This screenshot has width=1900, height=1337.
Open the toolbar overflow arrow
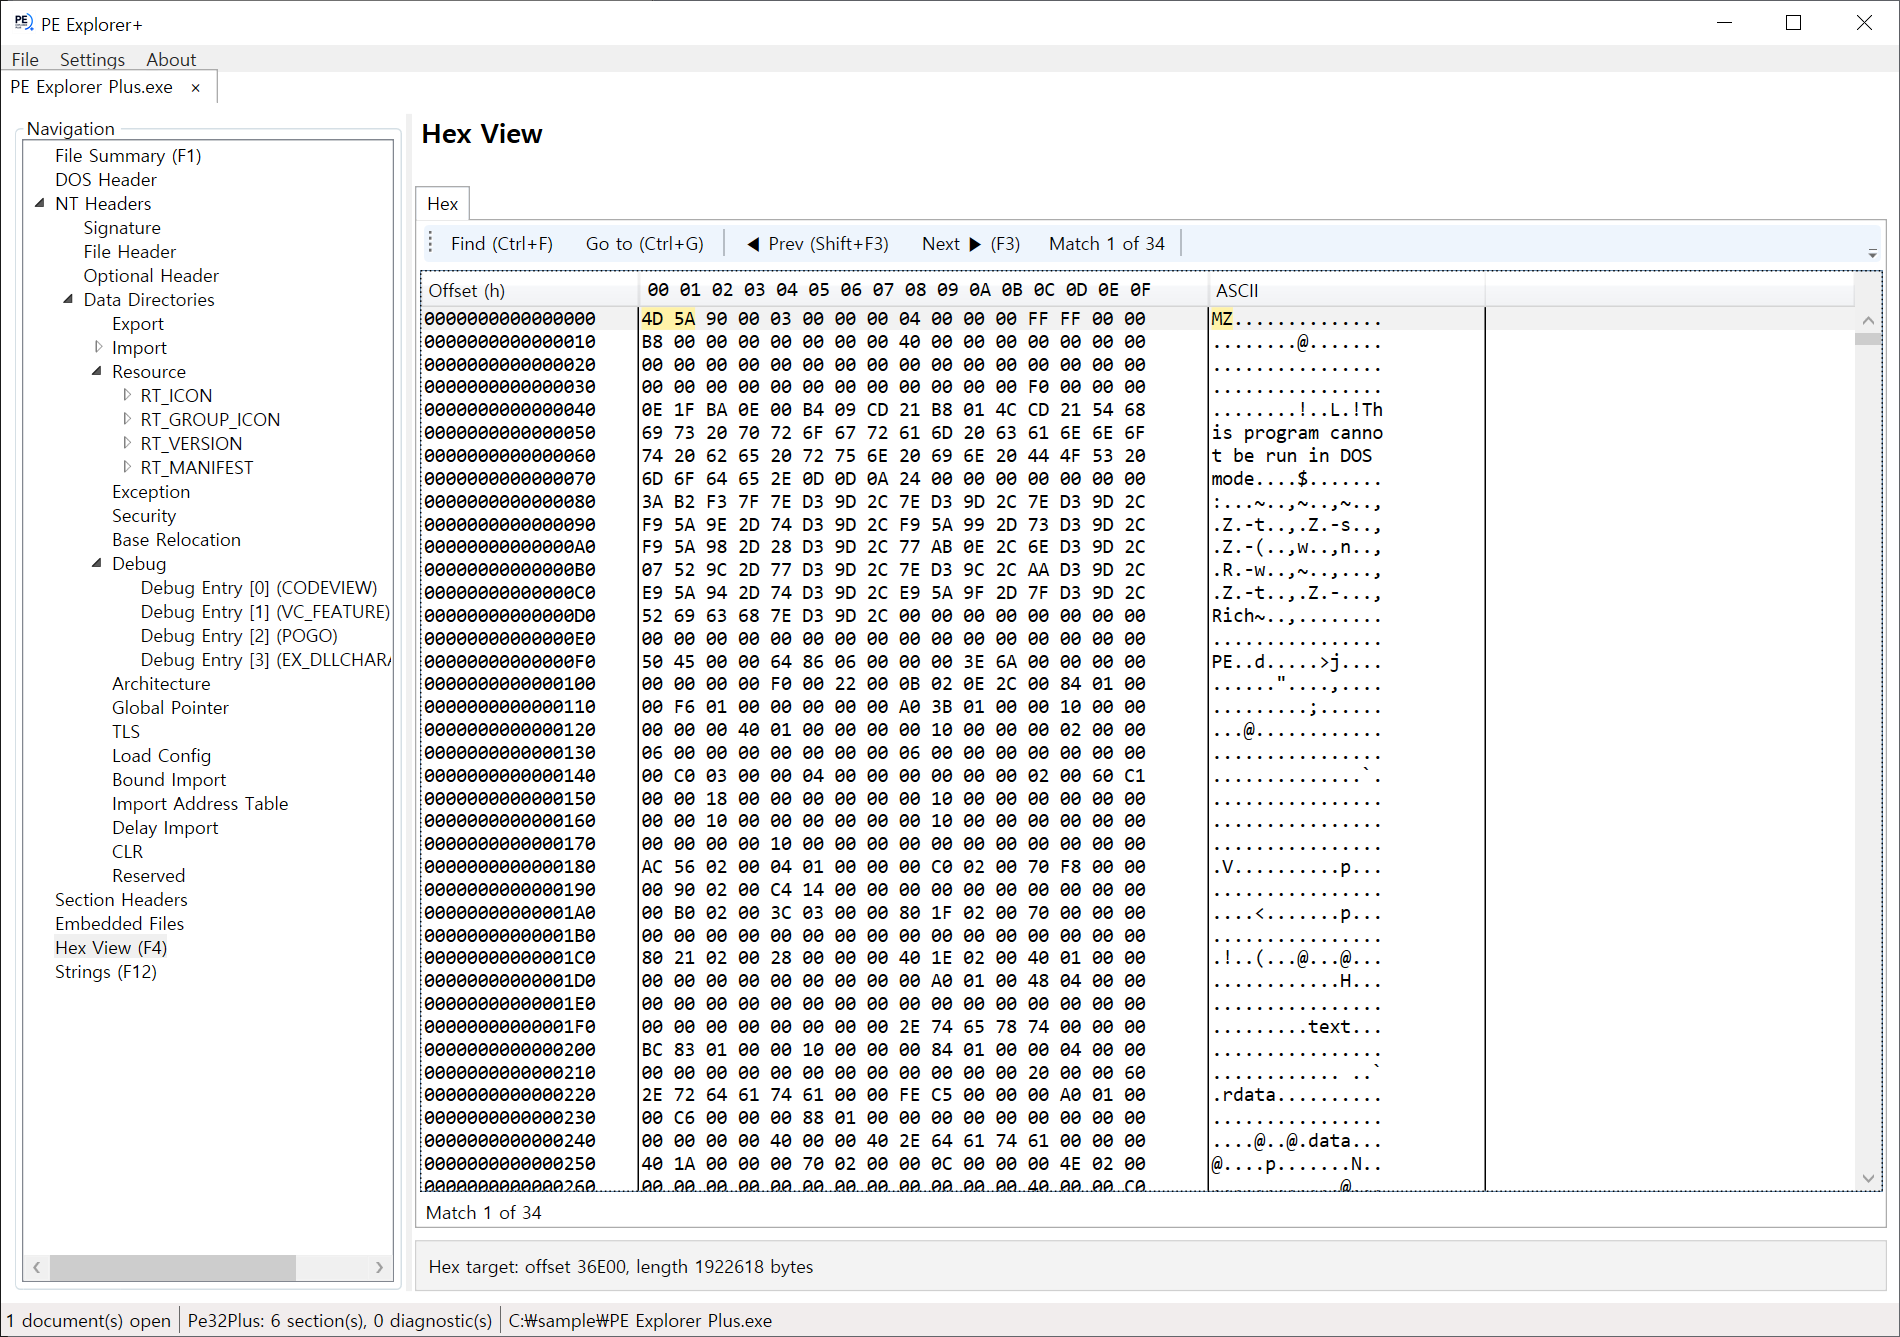[1872, 254]
